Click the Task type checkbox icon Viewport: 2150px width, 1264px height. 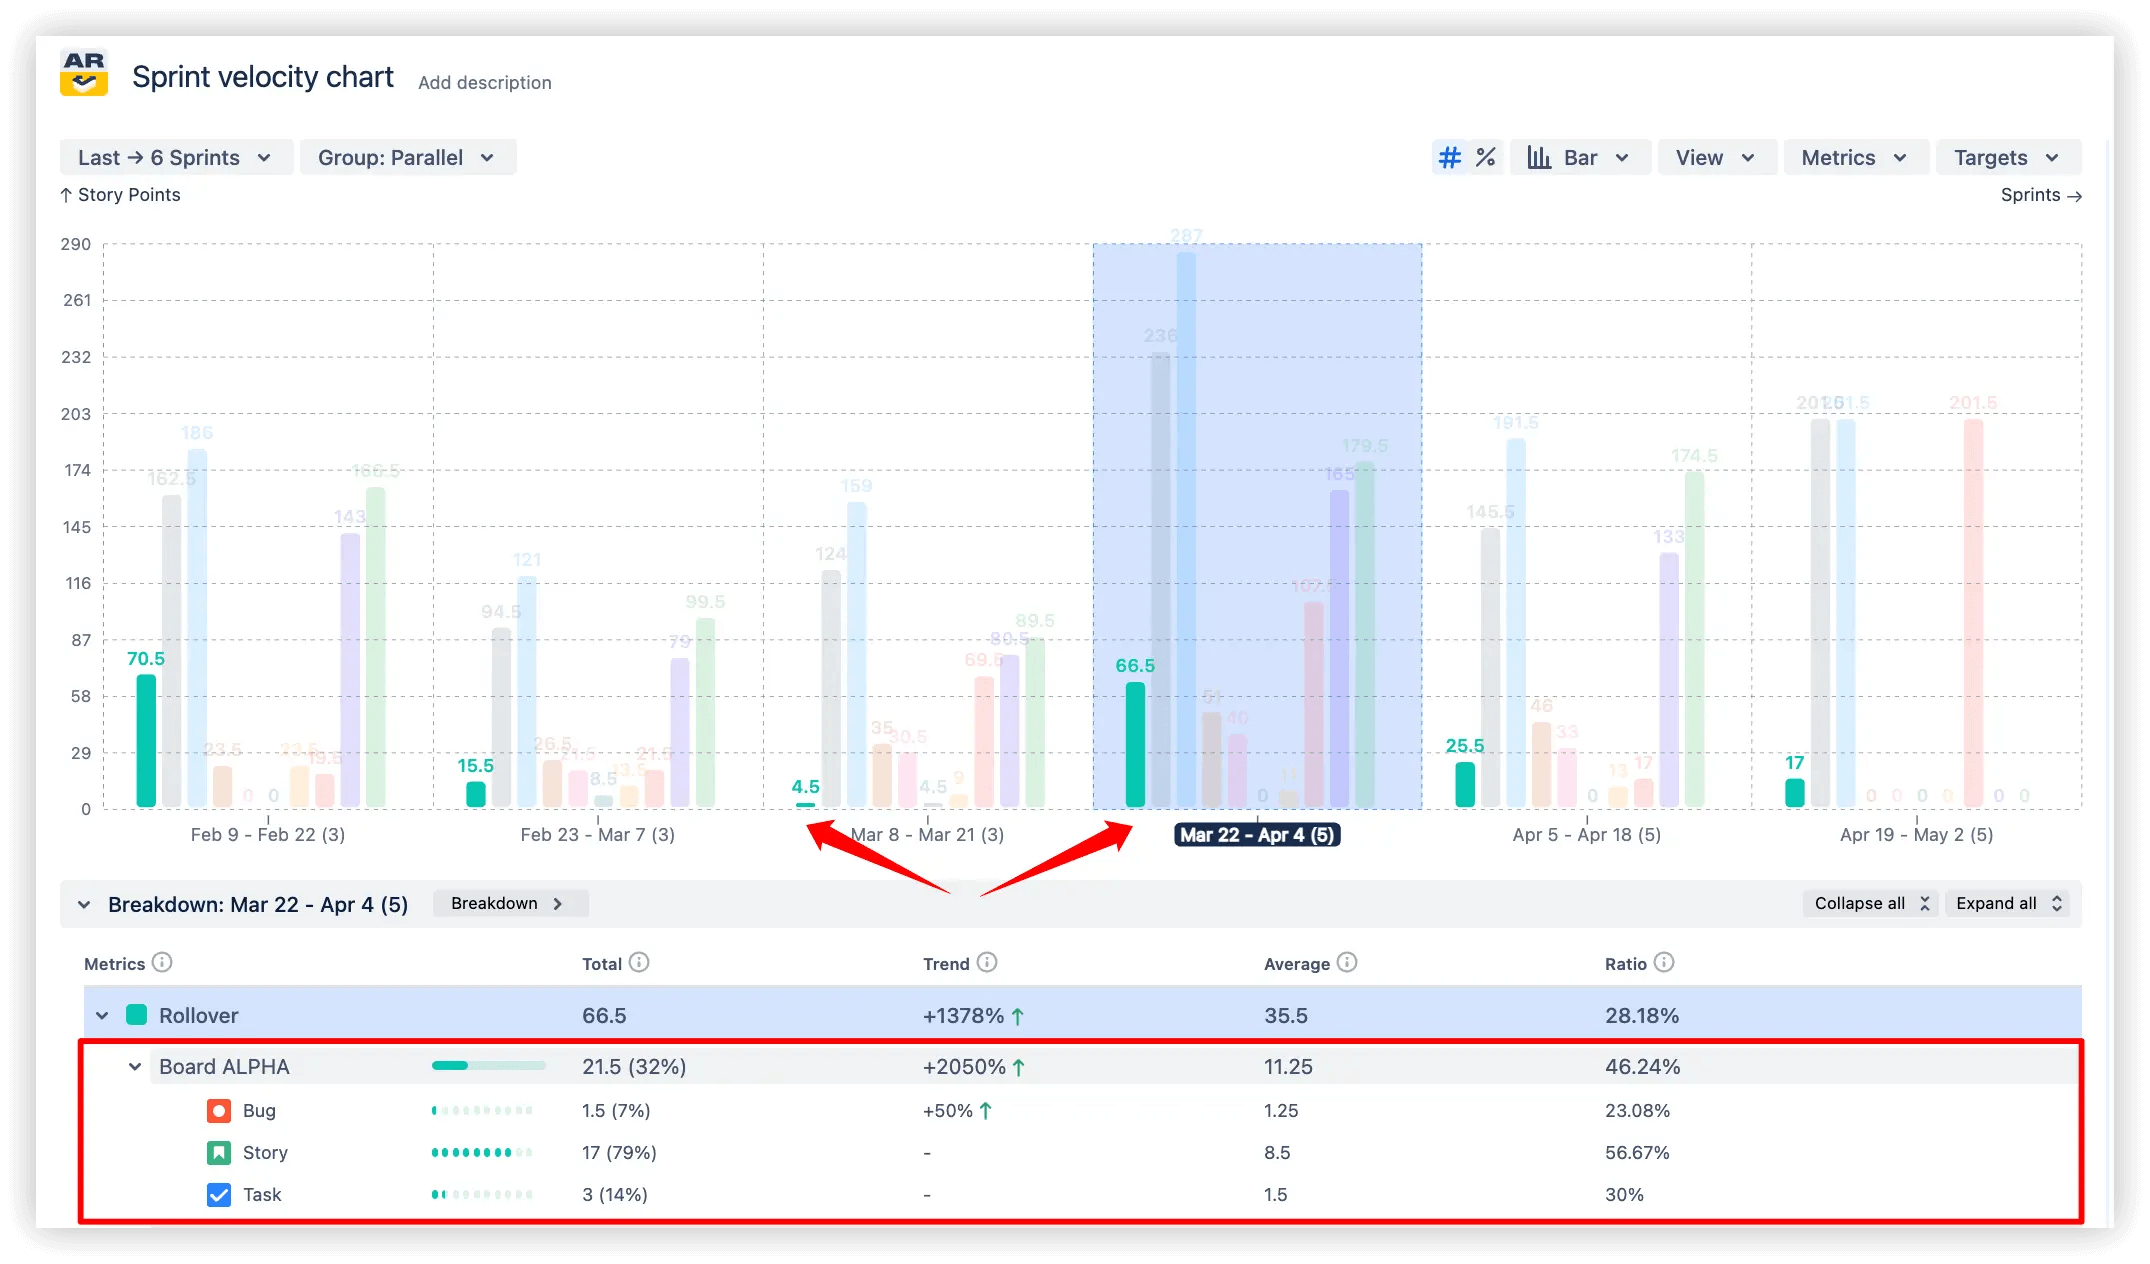click(x=218, y=1194)
